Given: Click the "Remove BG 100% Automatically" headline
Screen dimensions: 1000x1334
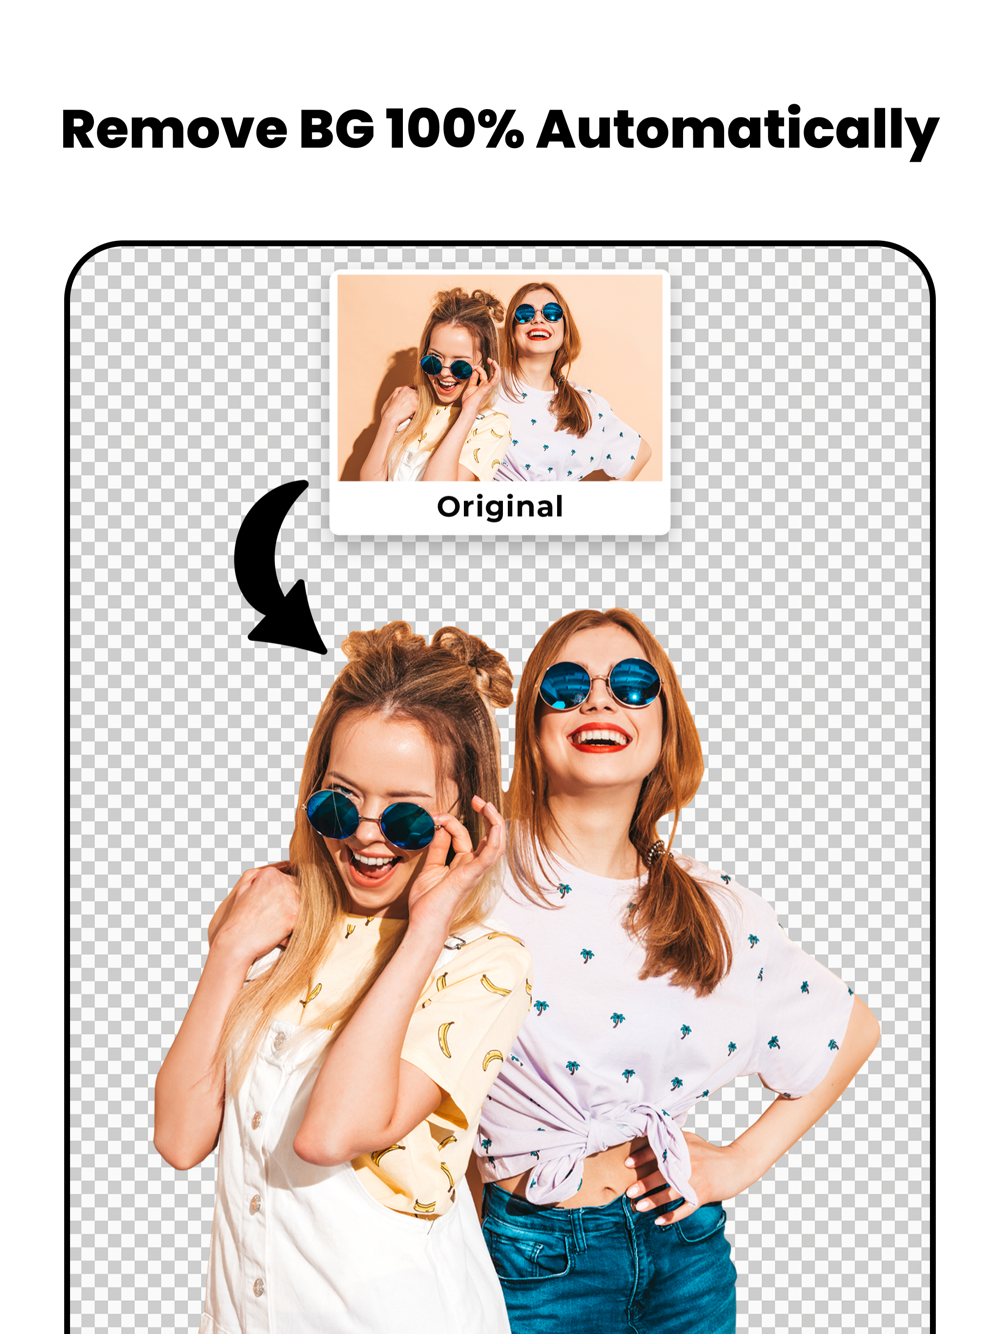Looking at the screenshot, I should [500, 130].
